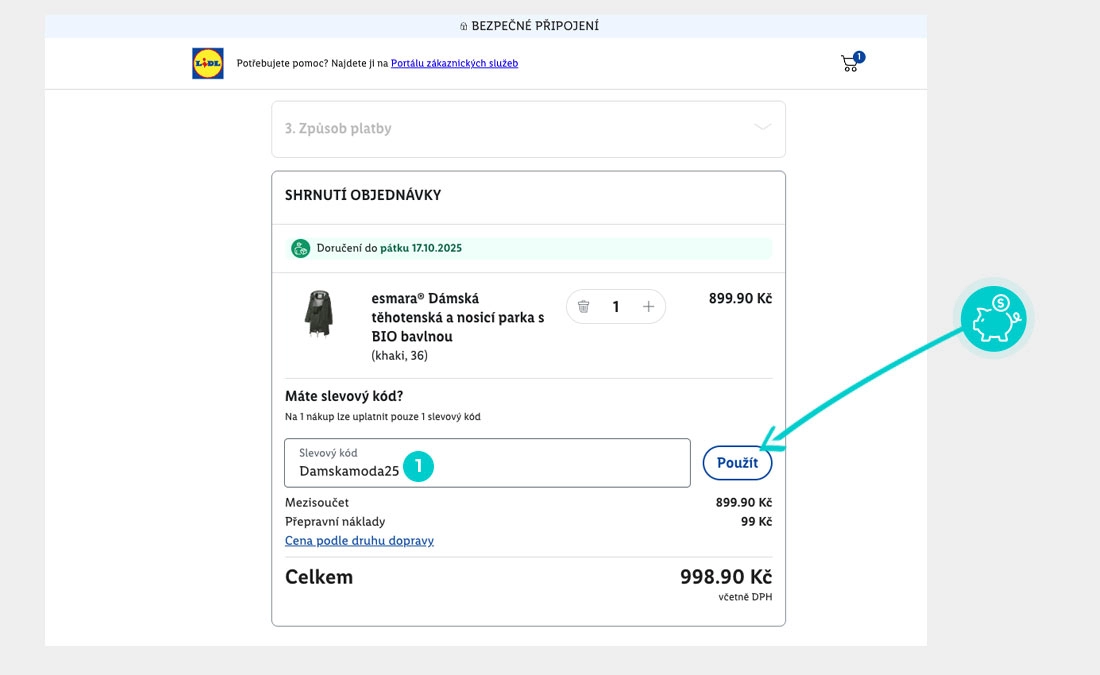Click the trash icon to remove the parka
The width and height of the screenshot is (1100, 675).
coord(584,307)
